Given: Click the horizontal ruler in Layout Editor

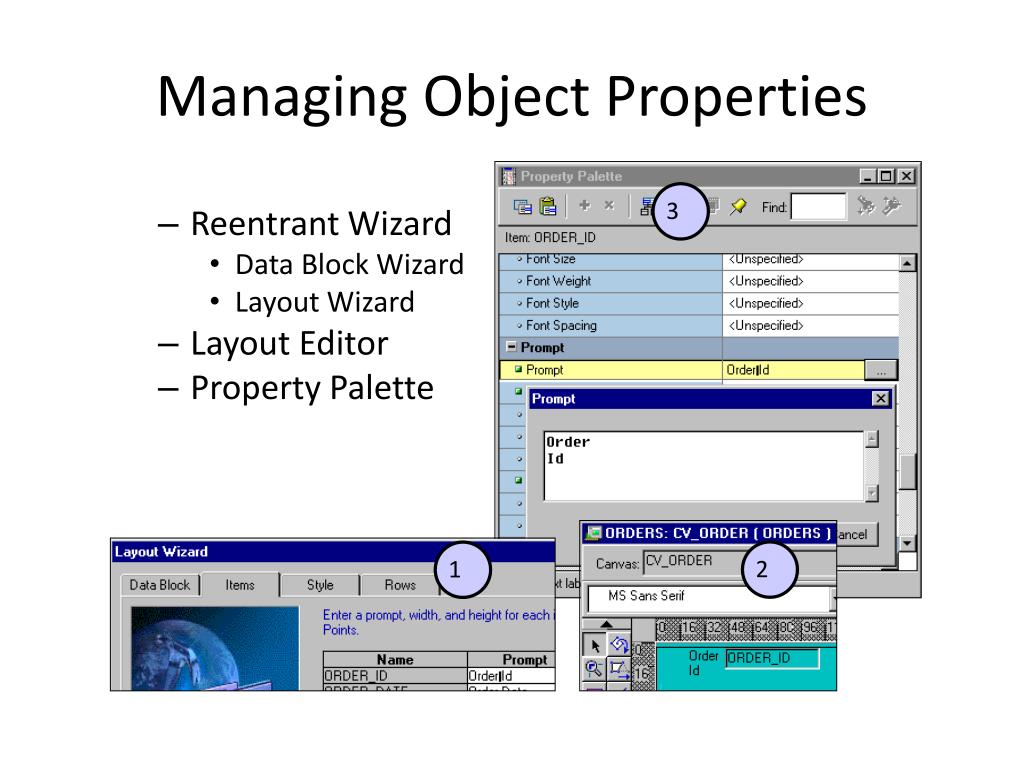Looking at the screenshot, I should pos(746,628).
